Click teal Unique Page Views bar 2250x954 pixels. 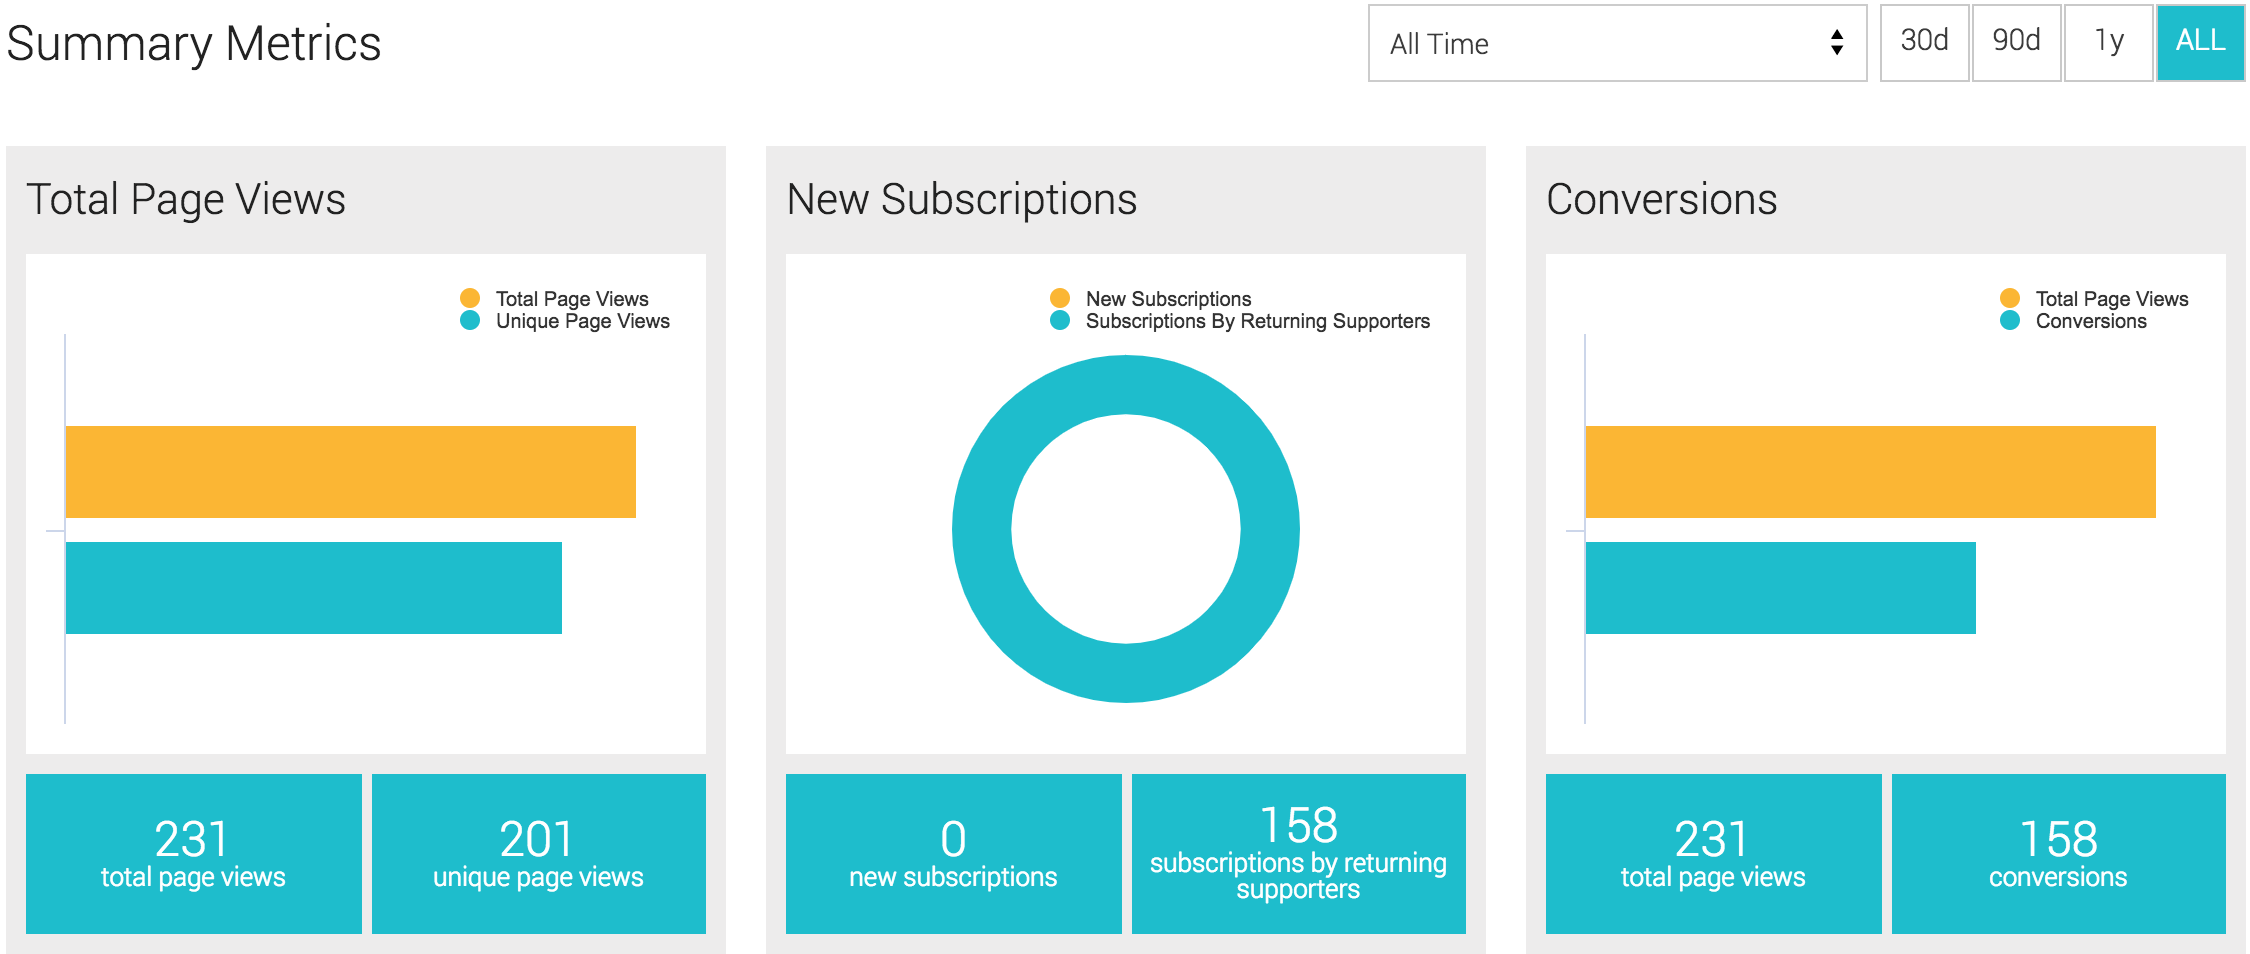(x=314, y=588)
